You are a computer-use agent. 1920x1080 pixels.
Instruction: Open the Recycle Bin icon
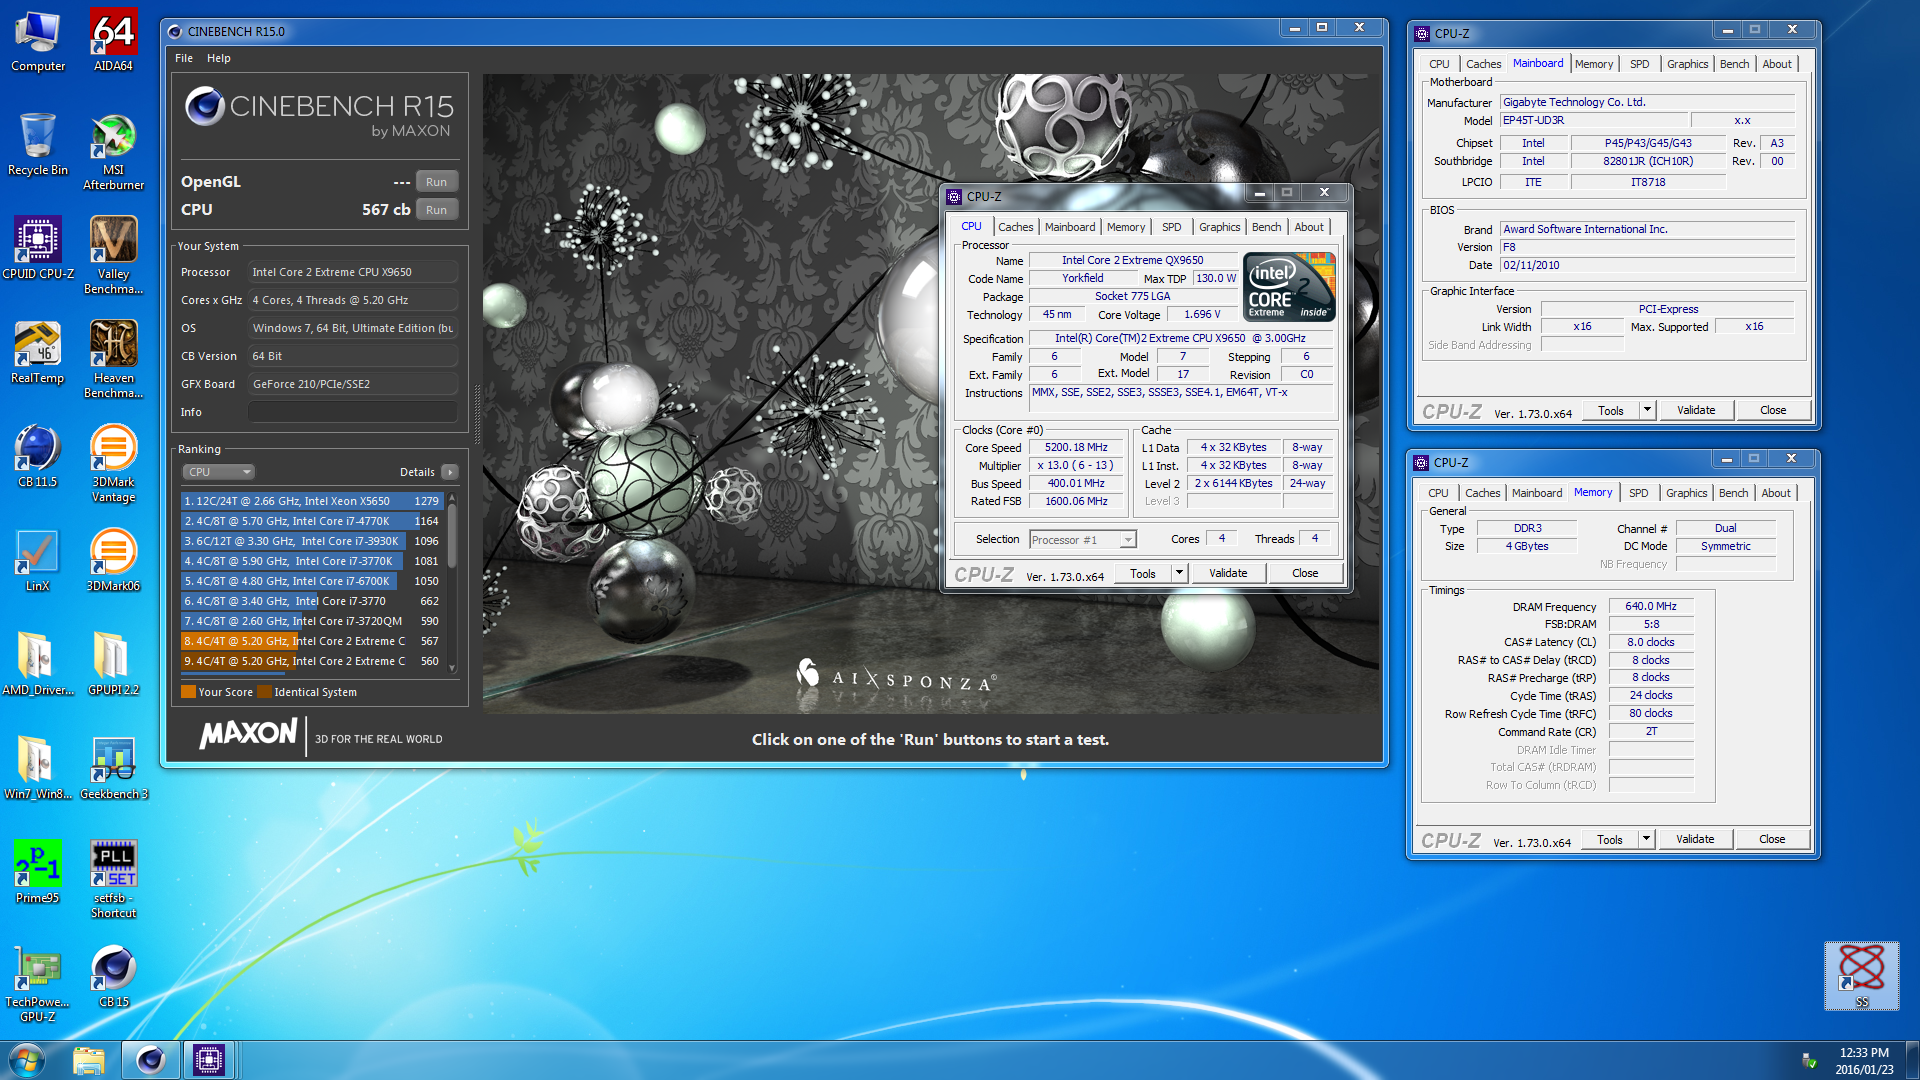[x=38, y=145]
